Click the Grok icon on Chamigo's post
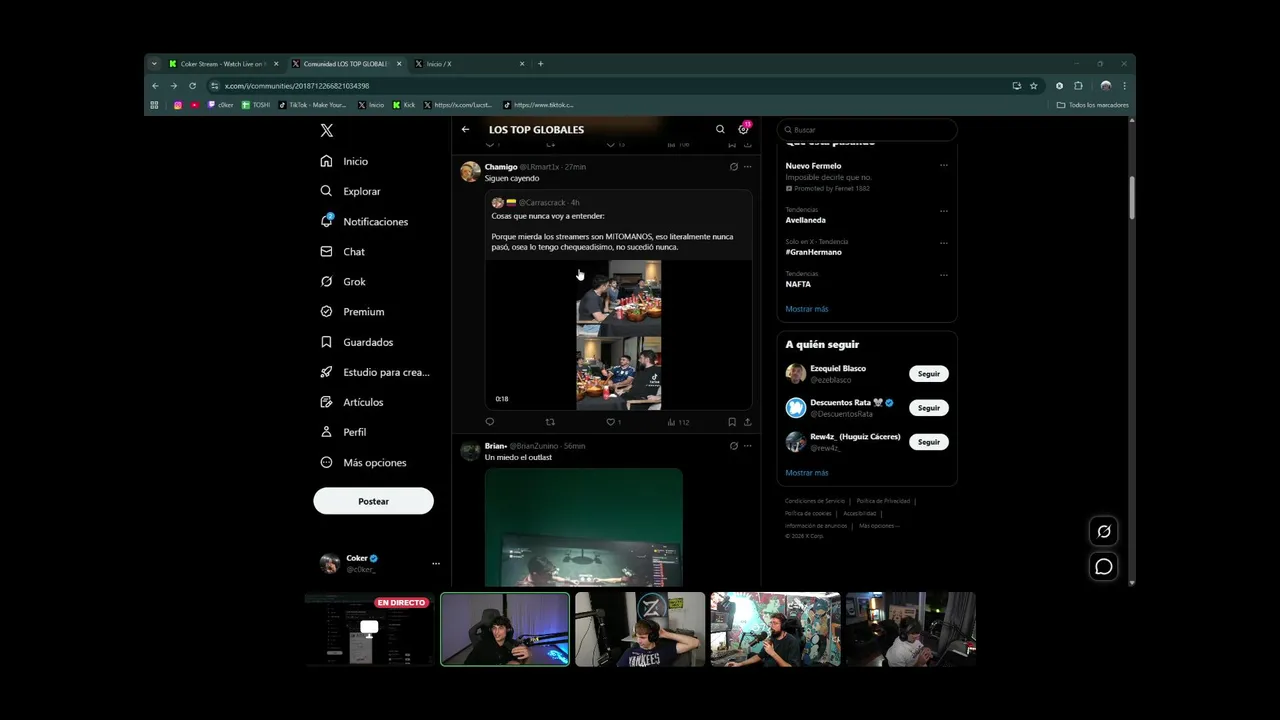This screenshot has height=720, width=1280. click(x=733, y=167)
